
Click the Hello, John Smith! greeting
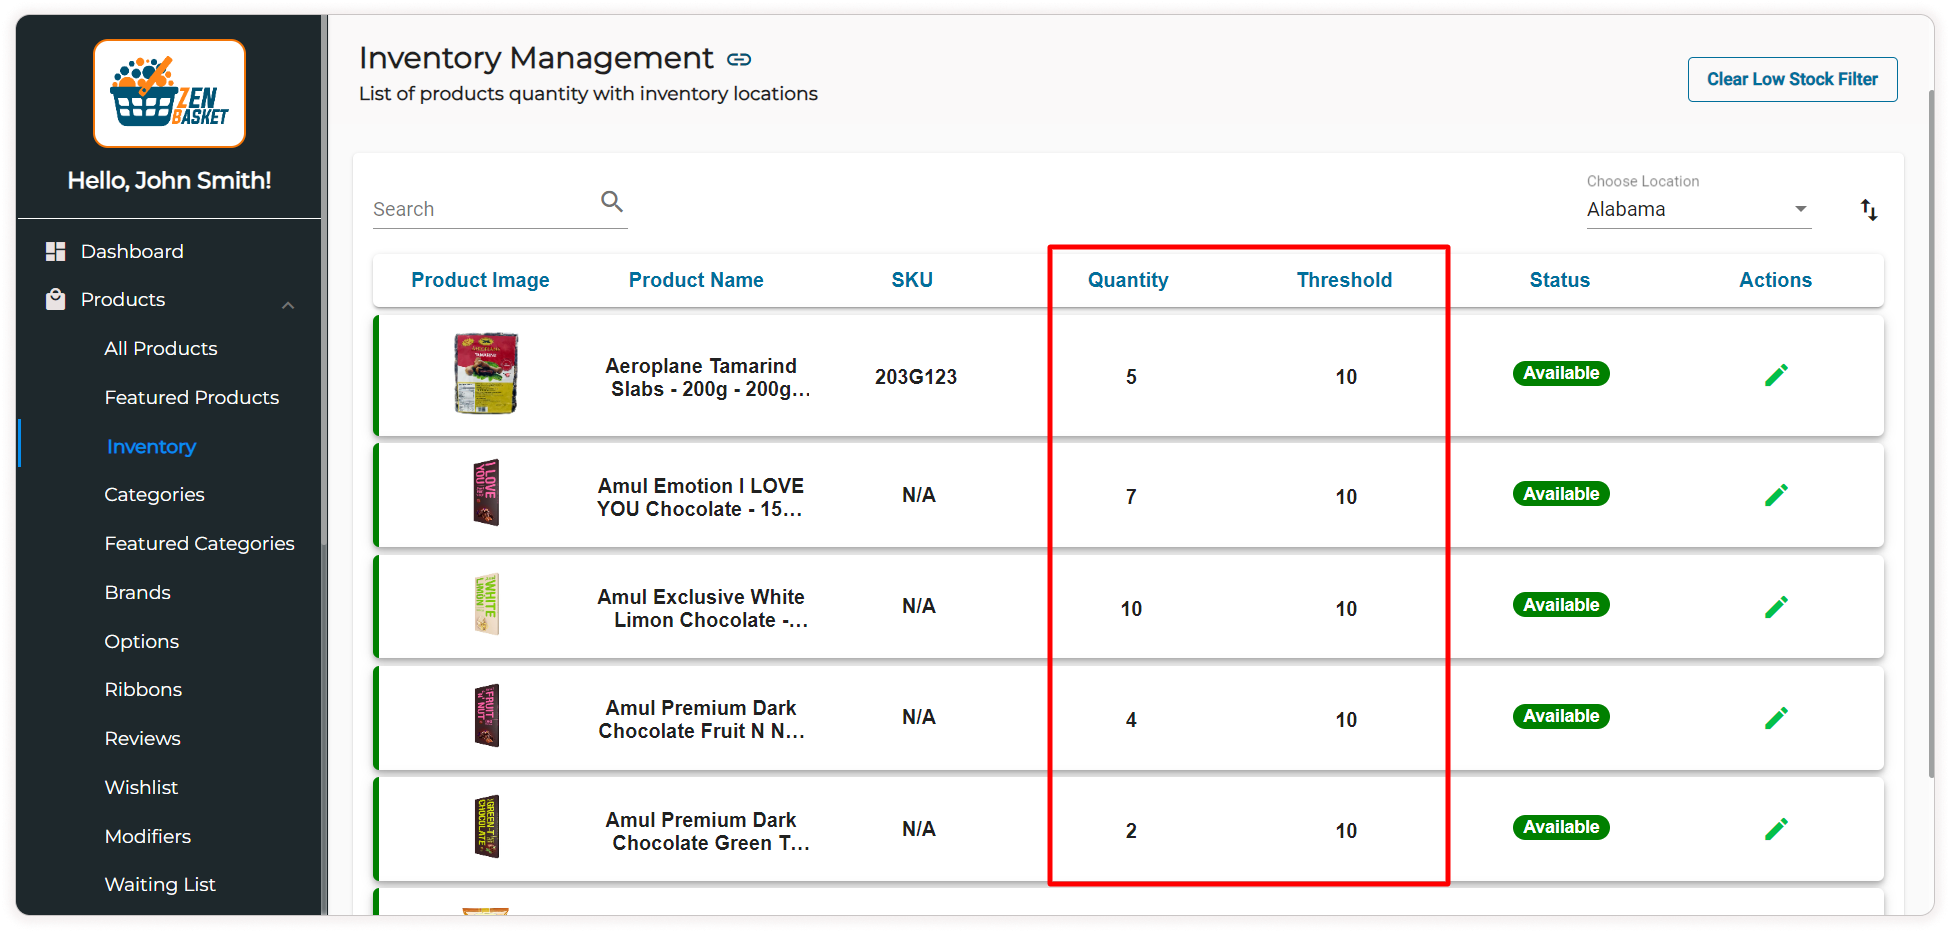[x=169, y=180]
